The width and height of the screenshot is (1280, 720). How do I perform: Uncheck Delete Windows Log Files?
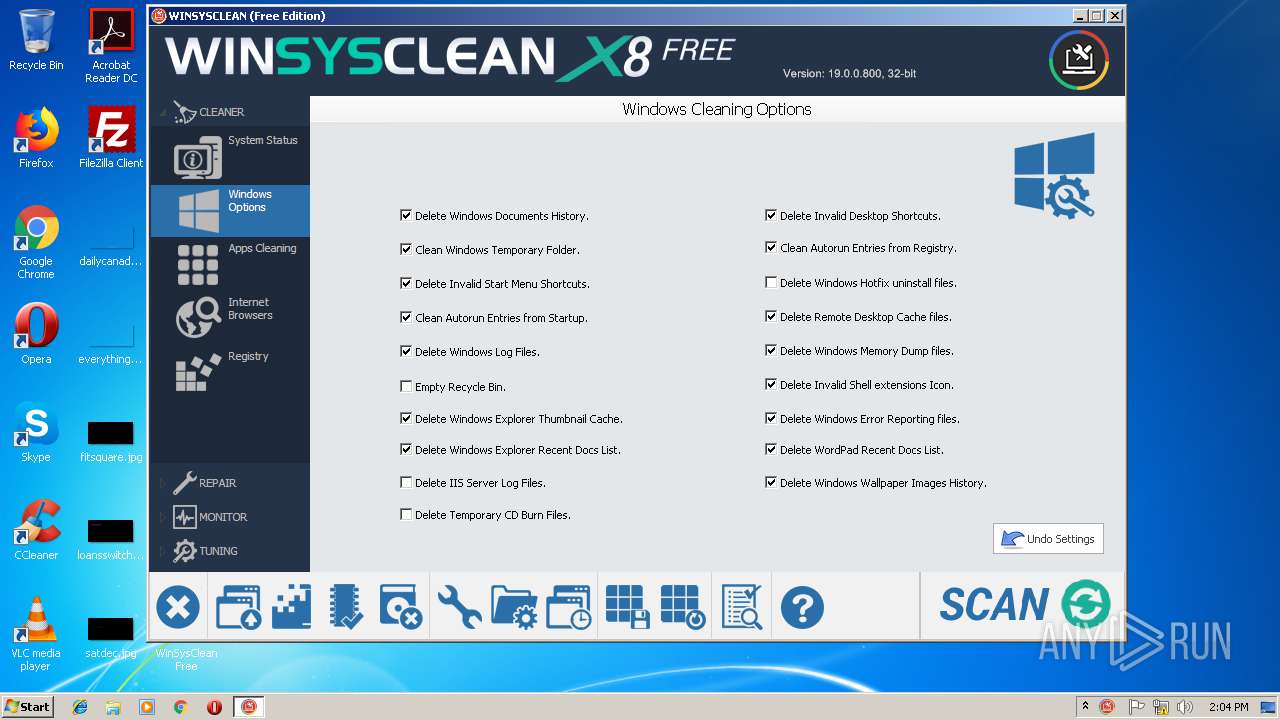[x=406, y=351]
